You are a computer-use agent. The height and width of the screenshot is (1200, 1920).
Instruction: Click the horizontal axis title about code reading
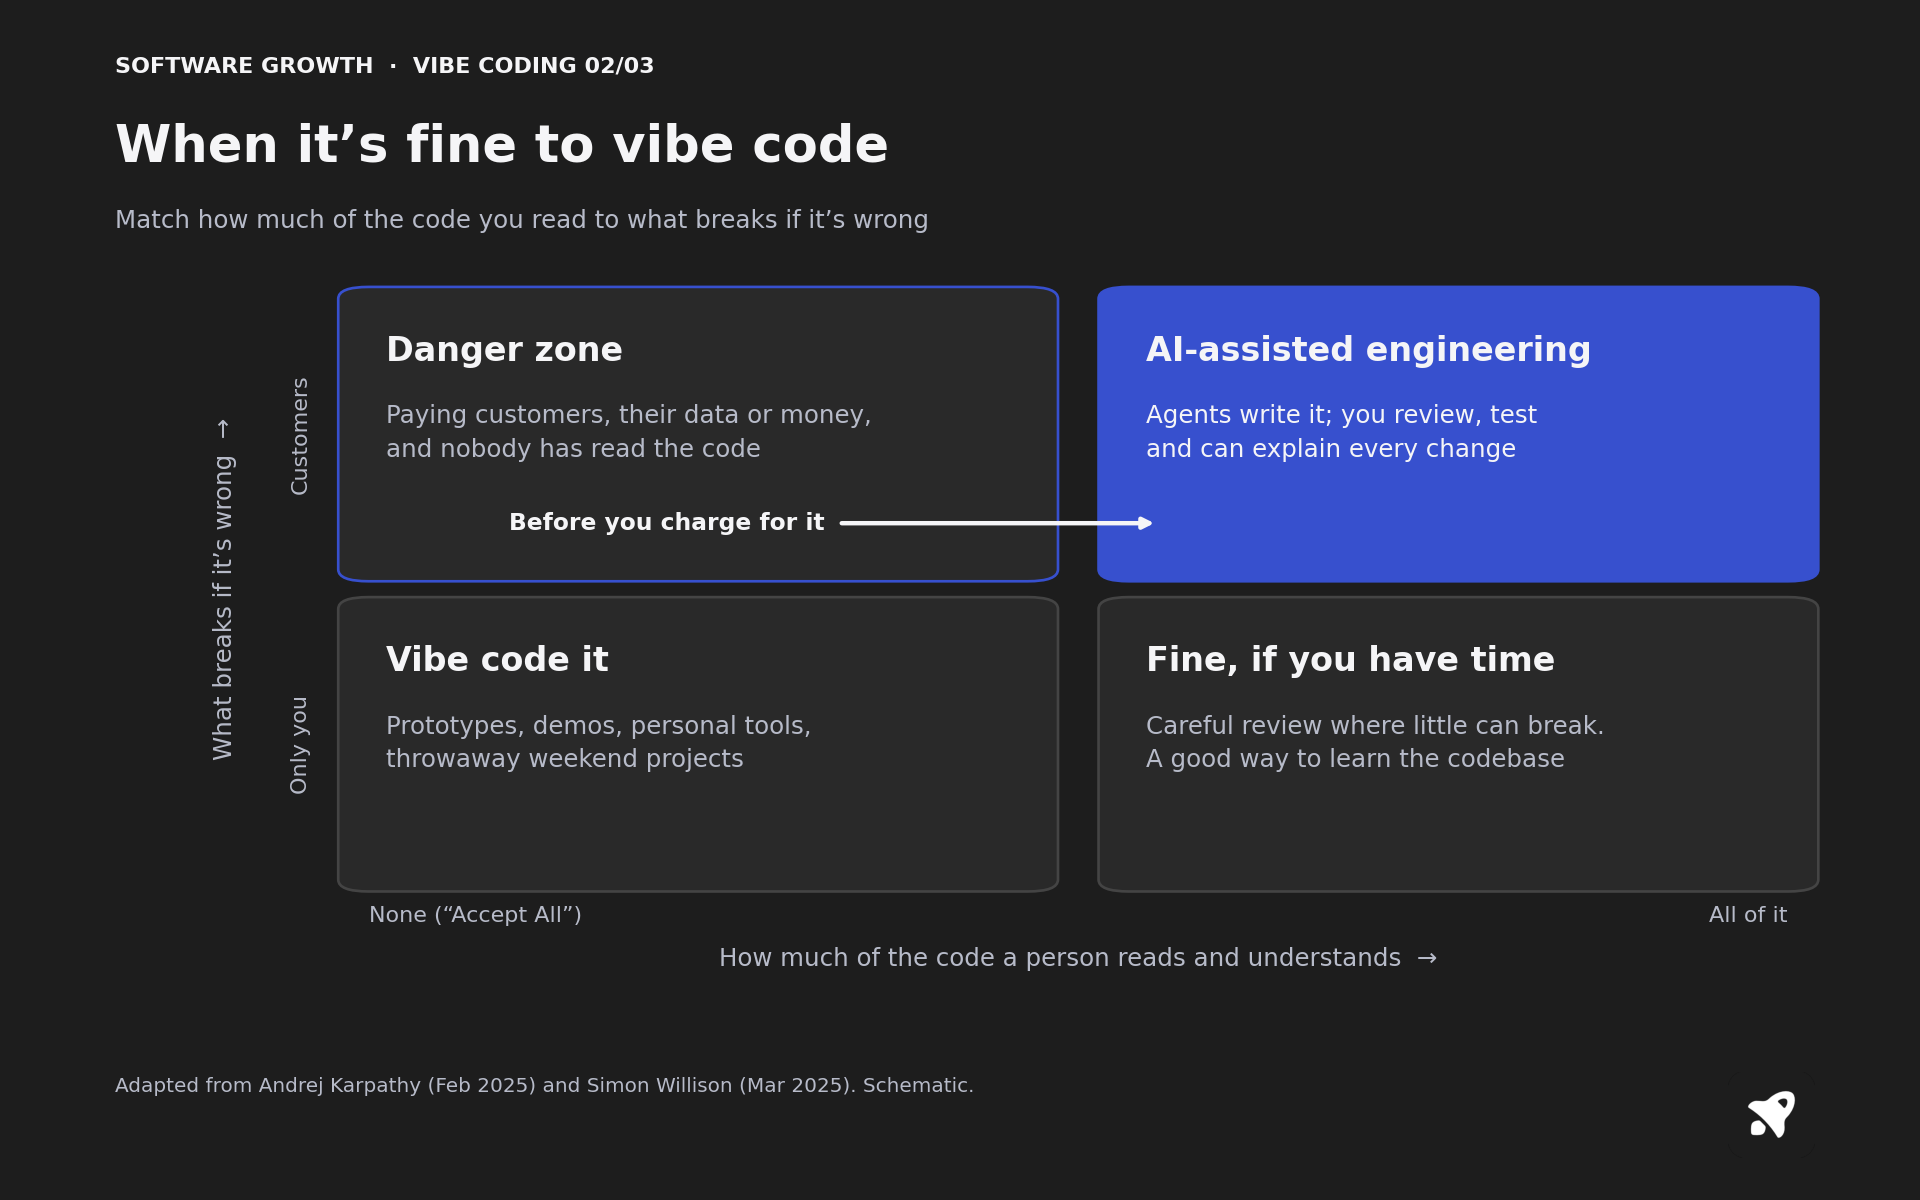tap(1077, 958)
